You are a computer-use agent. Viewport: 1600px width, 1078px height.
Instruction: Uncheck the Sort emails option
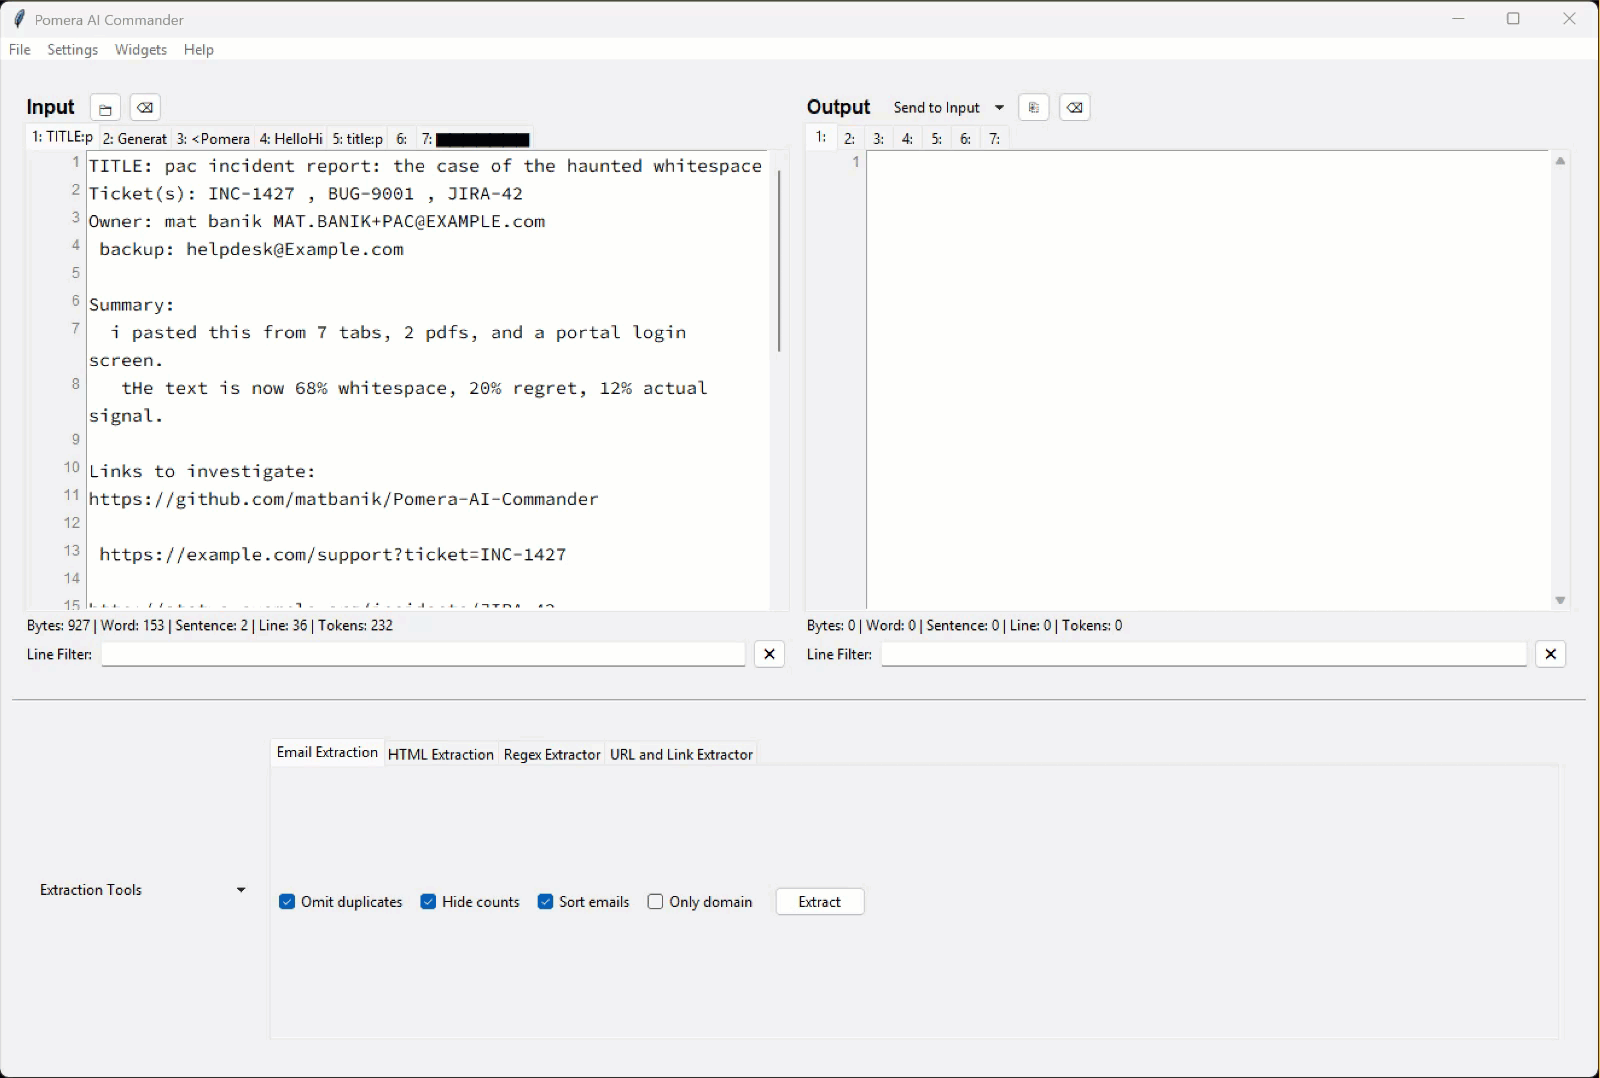(x=546, y=901)
